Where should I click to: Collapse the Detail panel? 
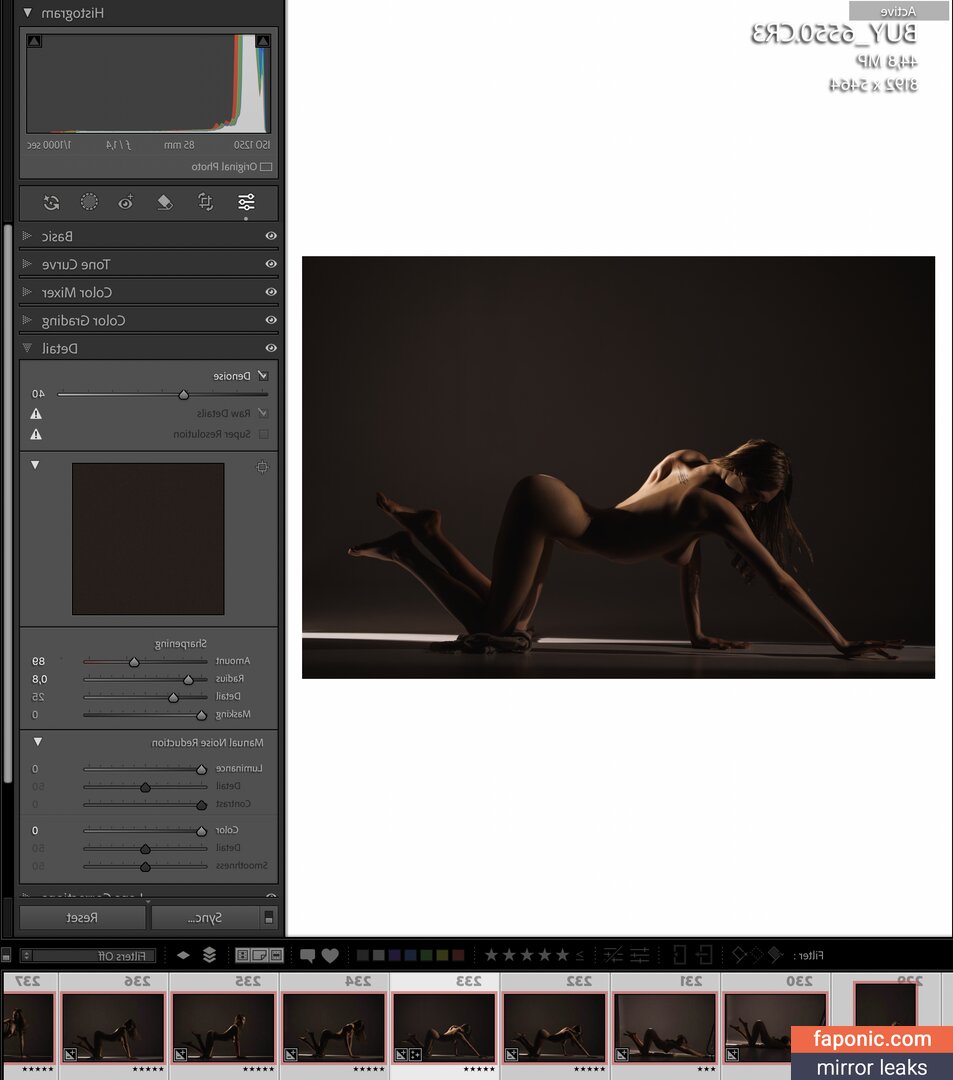click(28, 349)
